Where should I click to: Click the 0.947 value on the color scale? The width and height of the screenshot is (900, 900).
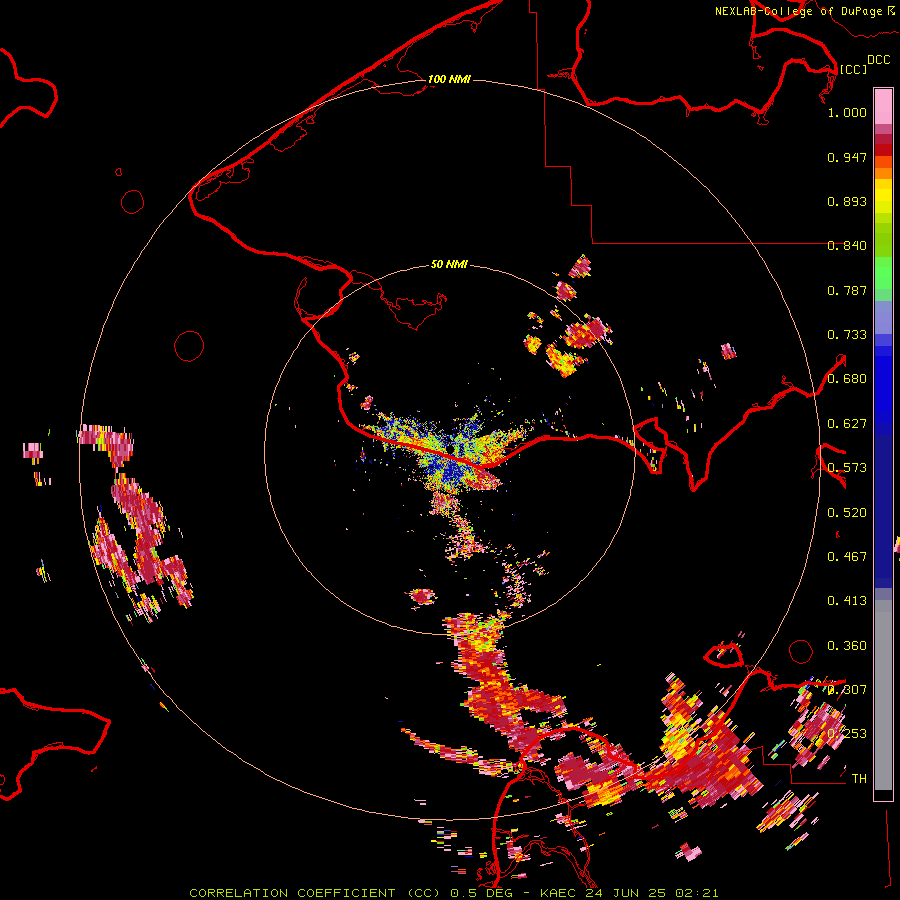[x=847, y=157]
